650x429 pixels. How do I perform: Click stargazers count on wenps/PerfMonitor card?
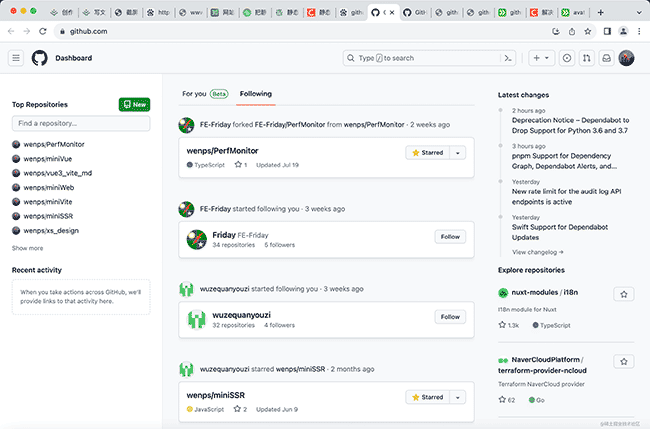[x=240, y=165]
